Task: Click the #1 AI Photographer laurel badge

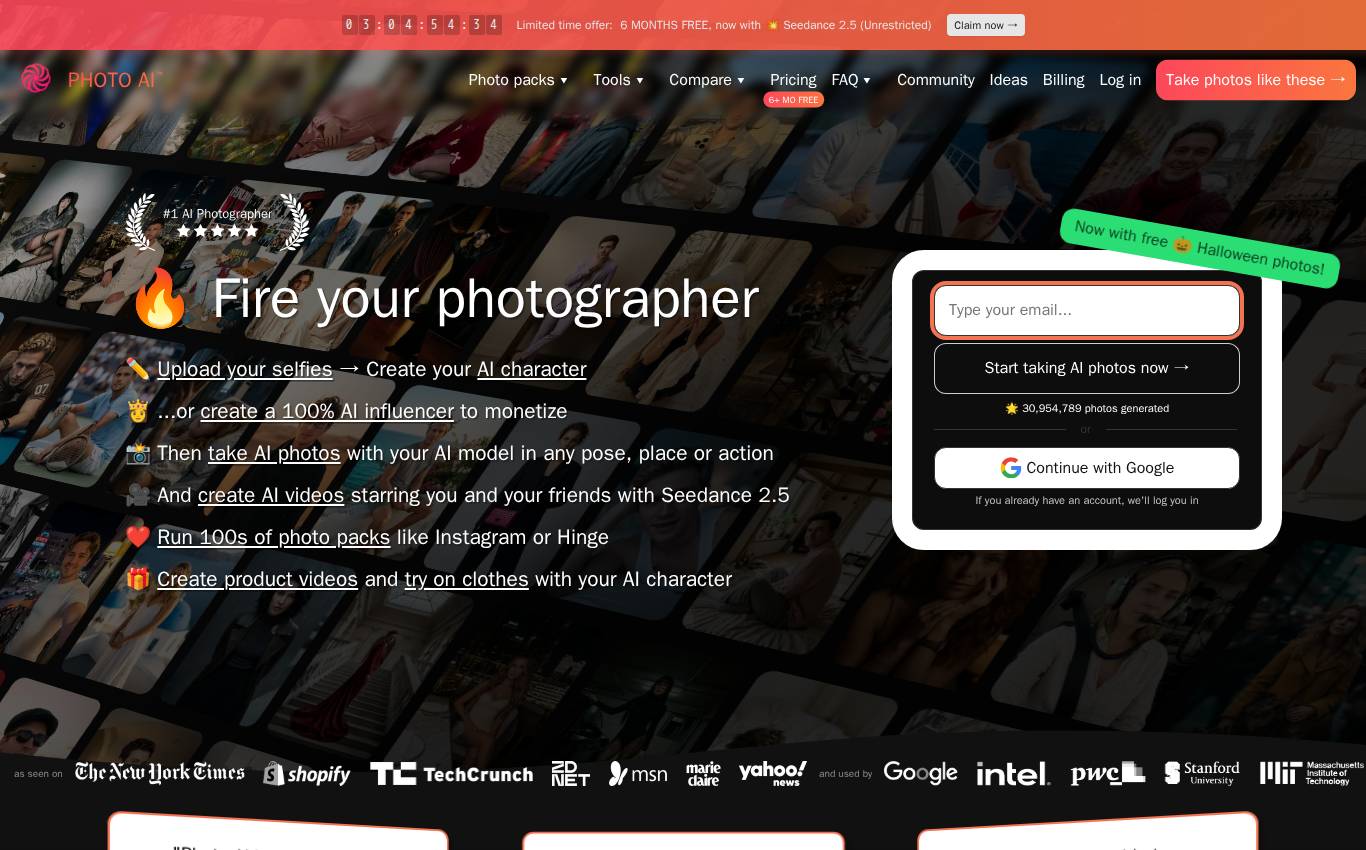Action: [x=217, y=222]
